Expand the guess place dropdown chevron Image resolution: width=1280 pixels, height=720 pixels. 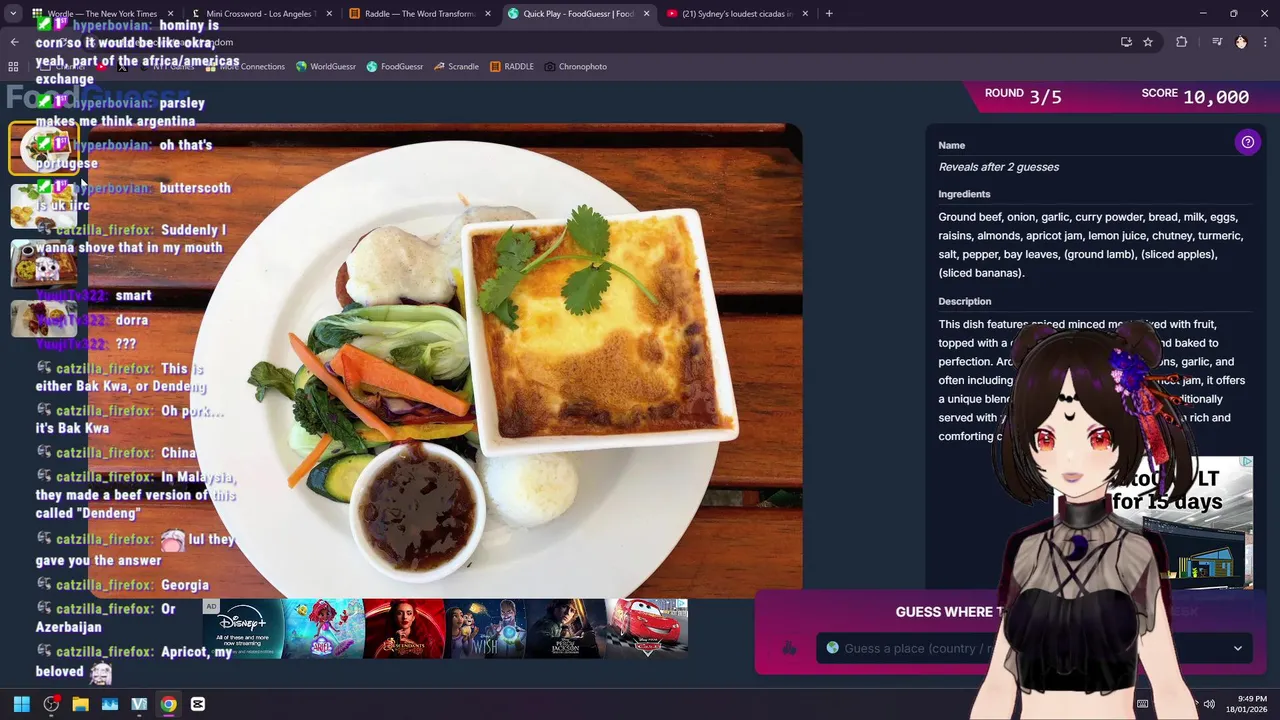coord(1237,648)
